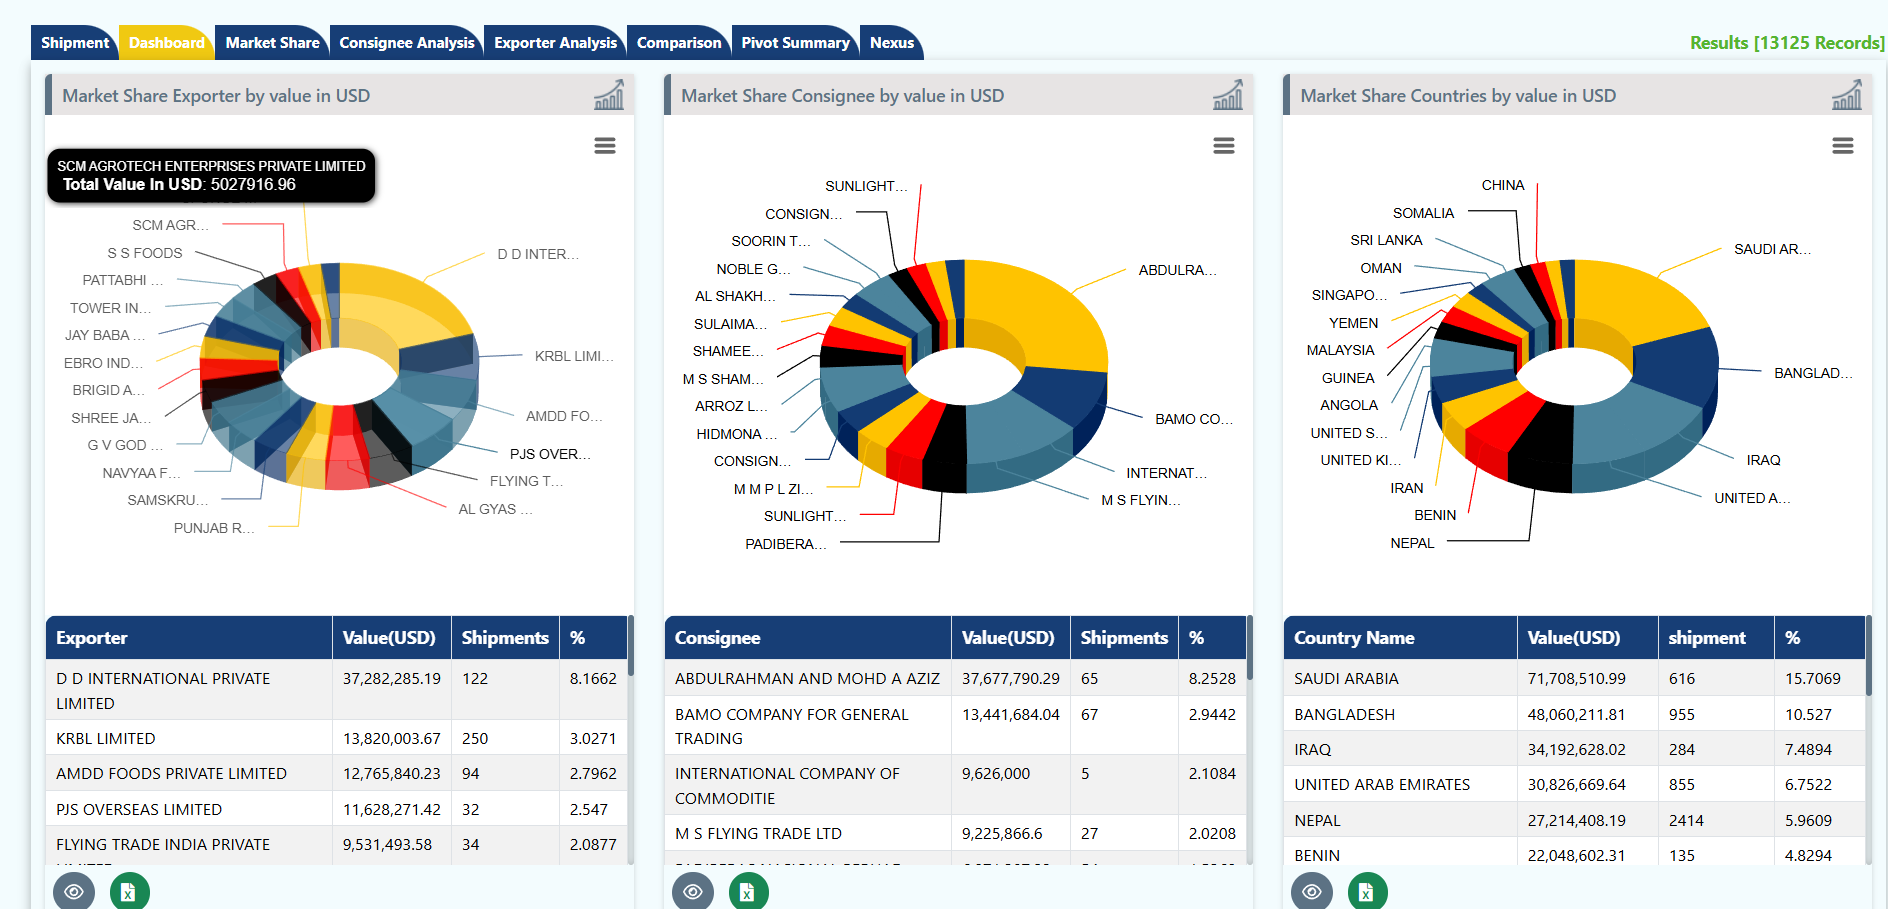Open the Pivot Summary tab

795,43
